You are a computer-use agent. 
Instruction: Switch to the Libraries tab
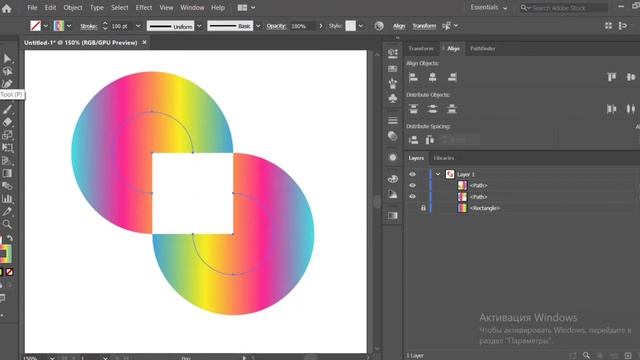(x=444, y=158)
